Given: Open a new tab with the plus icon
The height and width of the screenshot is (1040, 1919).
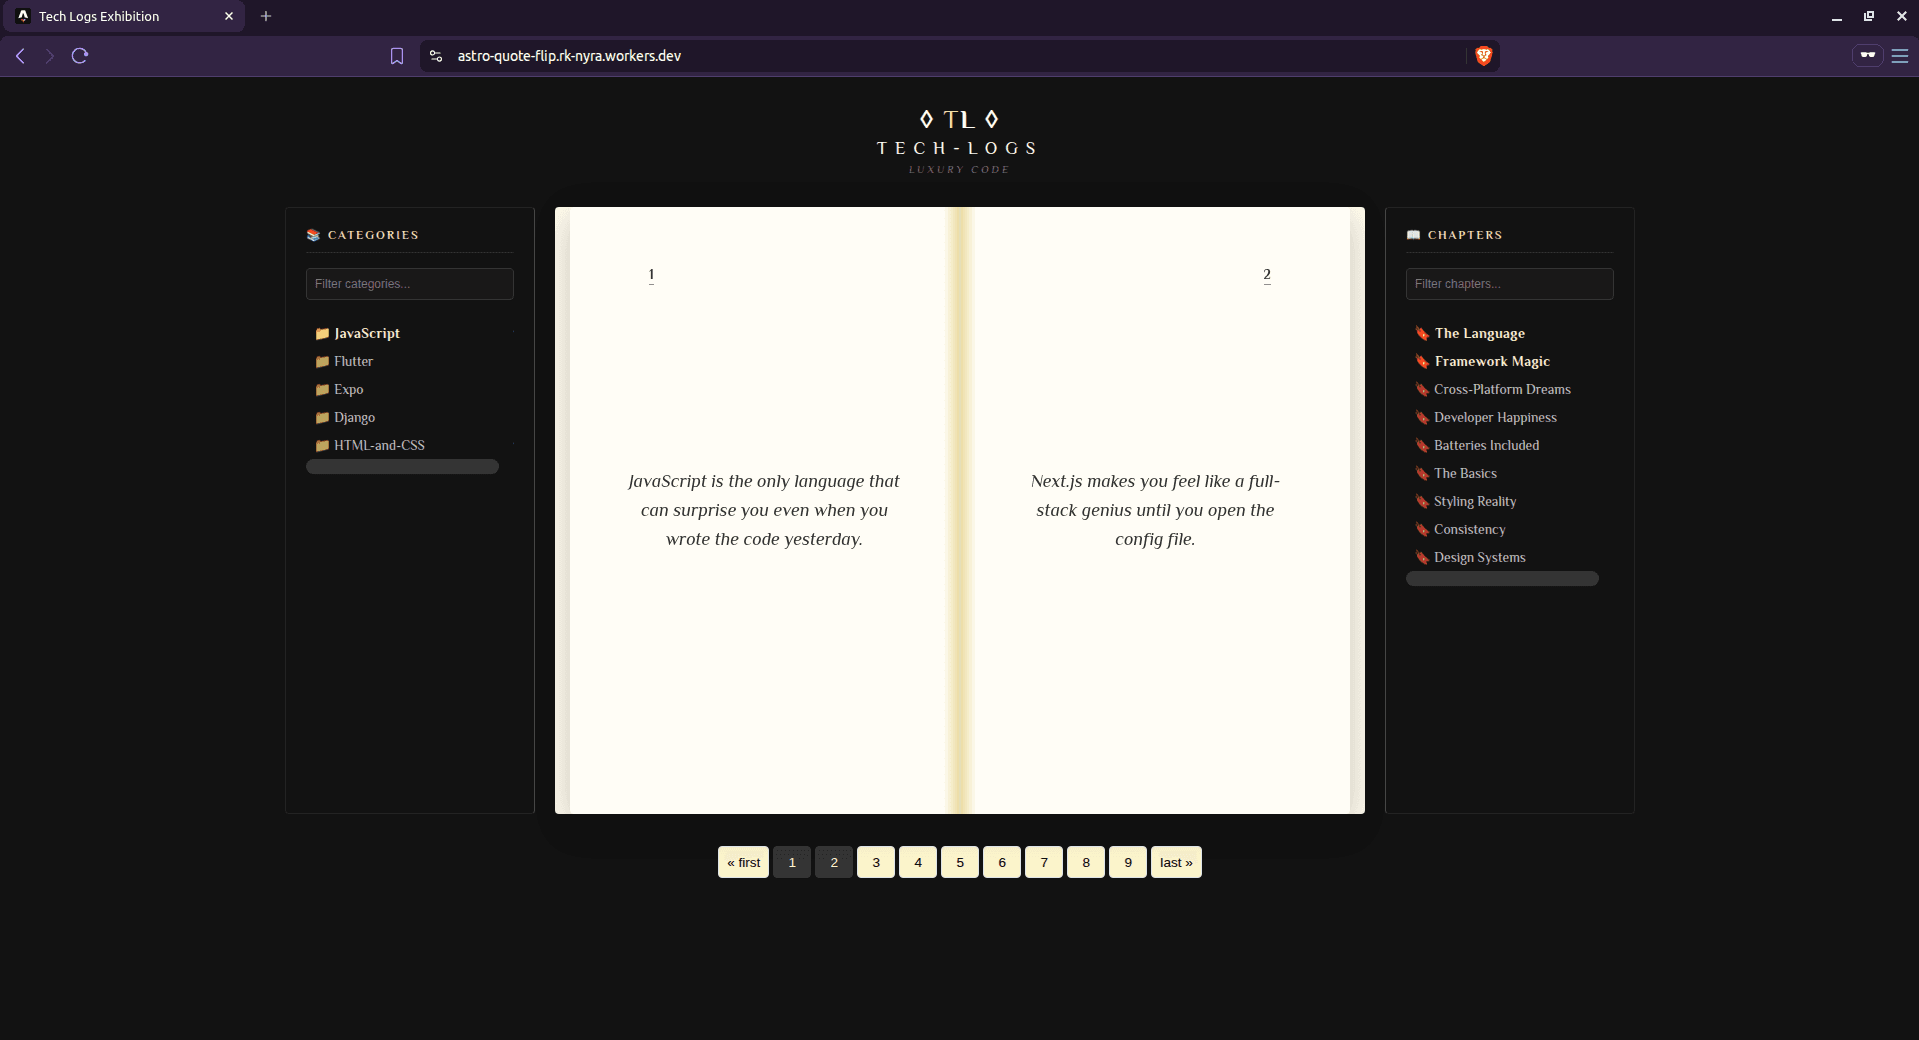Looking at the screenshot, I should click(x=266, y=16).
